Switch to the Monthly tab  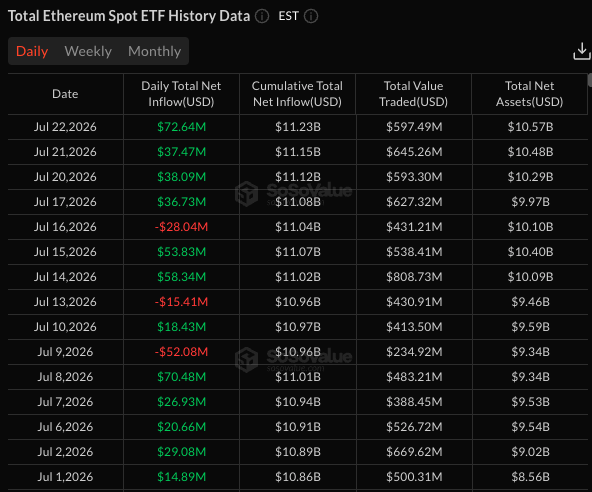click(x=154, y=51)
